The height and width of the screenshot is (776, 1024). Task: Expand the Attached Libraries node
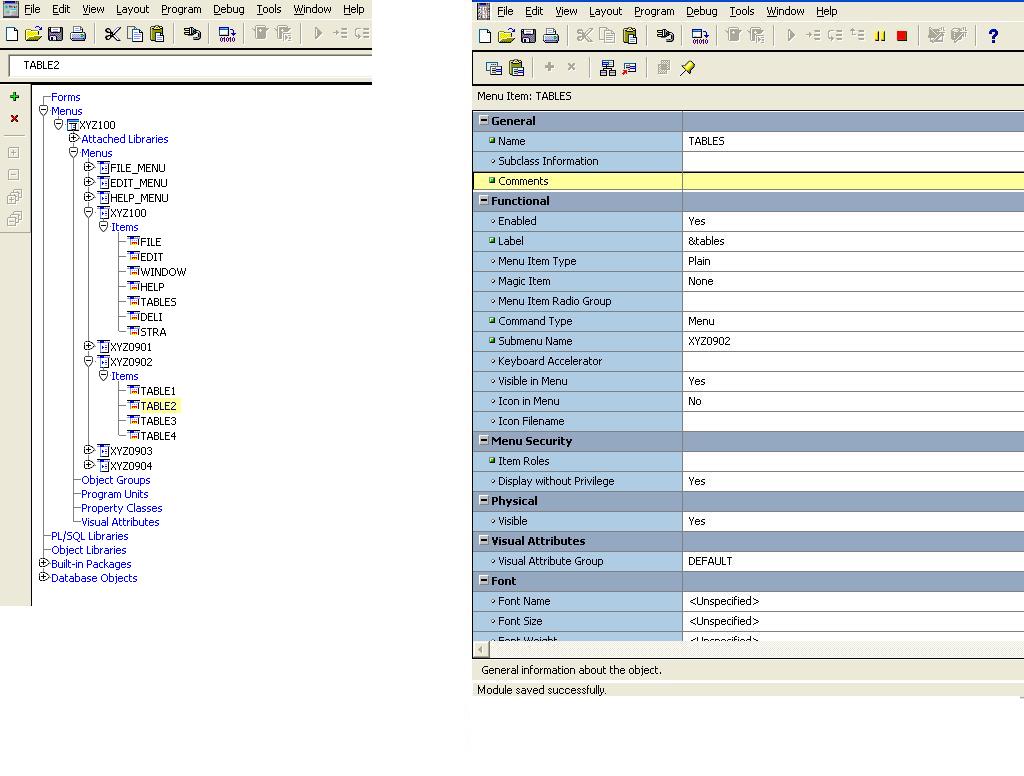pyautogui.click(x=74, y=138)
